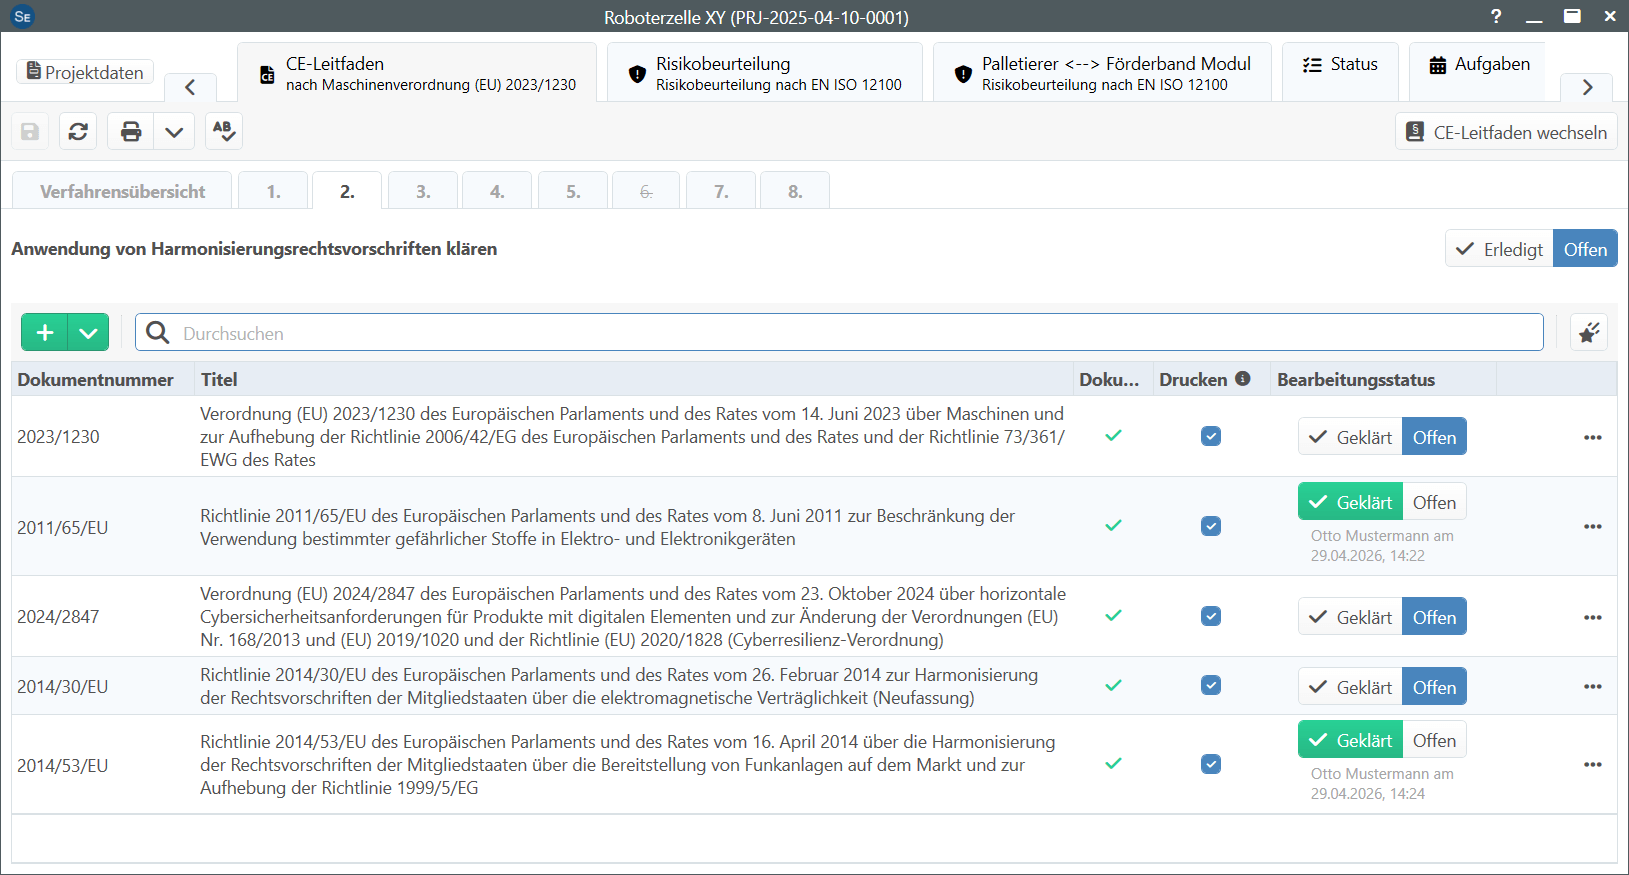
Task: Navigate tabs right with chevron
Action: click(x=1587, y=87)
